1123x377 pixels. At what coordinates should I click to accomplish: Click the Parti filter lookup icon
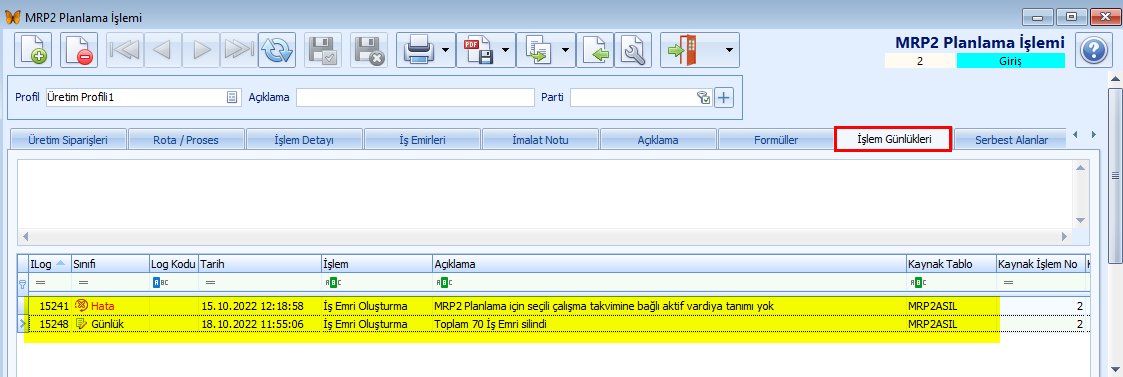(x=703, y=97)
